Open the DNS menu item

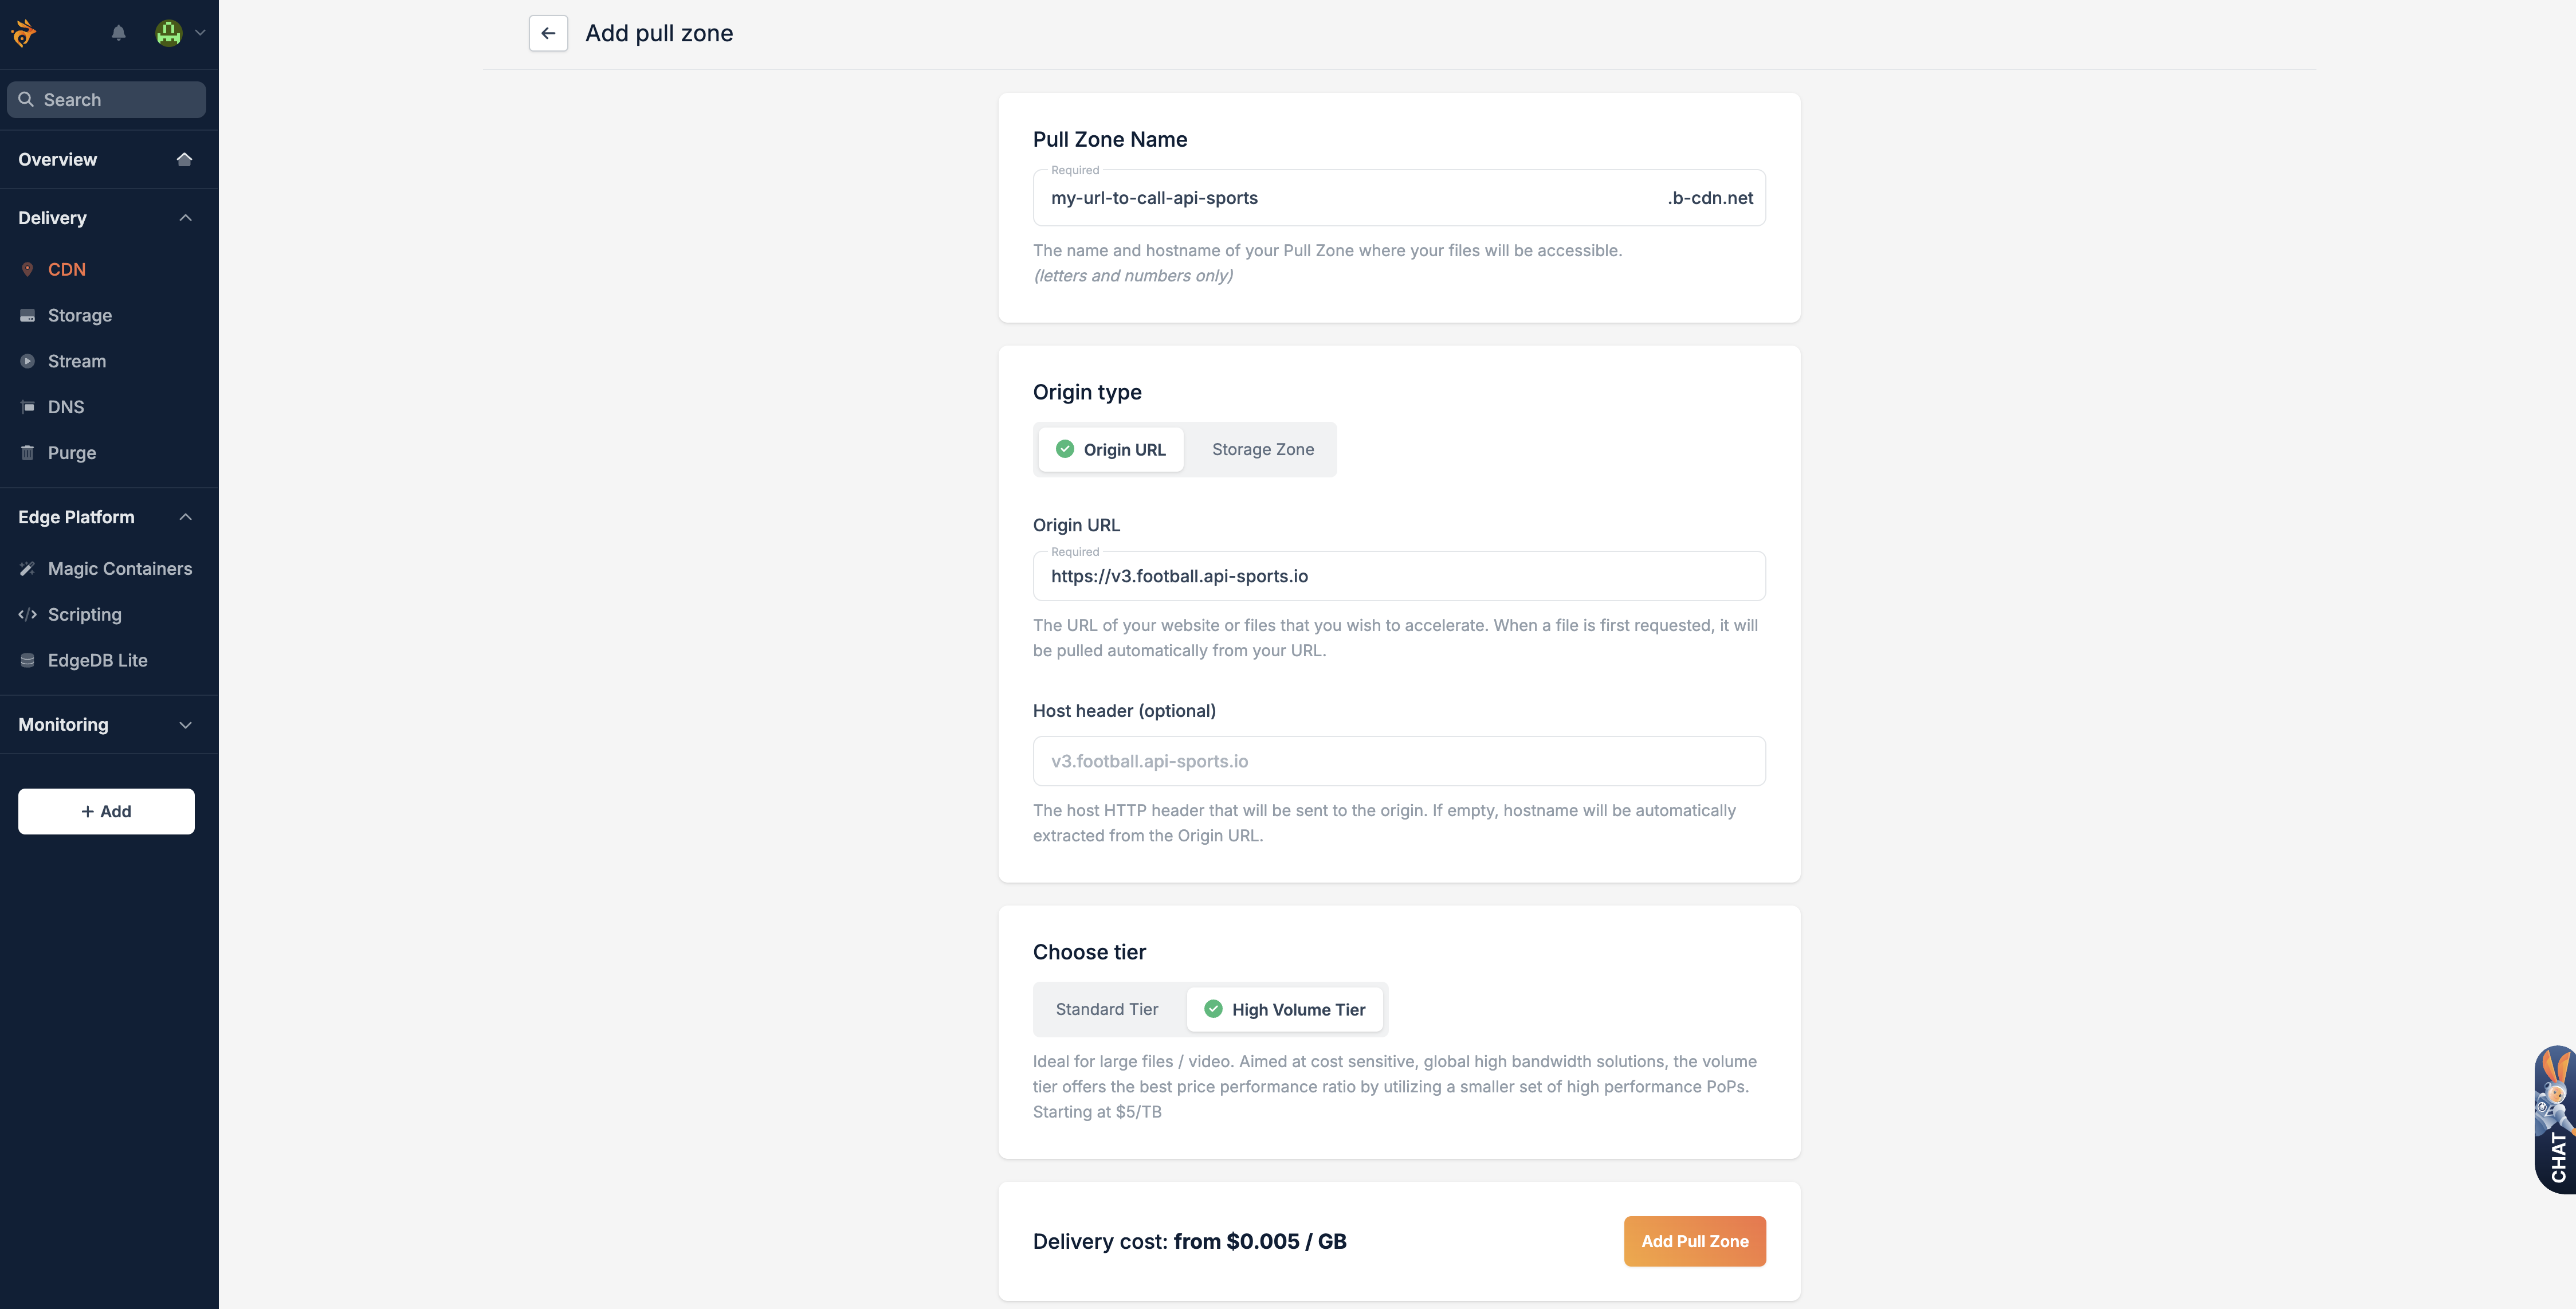66,407
